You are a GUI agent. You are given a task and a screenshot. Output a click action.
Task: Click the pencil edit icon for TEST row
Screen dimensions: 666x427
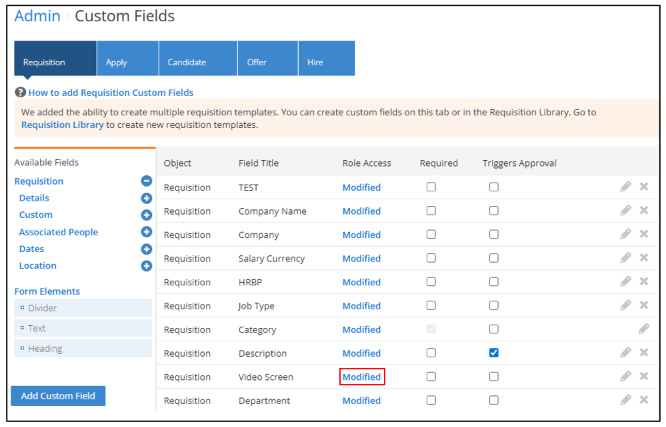coord(626,187)
